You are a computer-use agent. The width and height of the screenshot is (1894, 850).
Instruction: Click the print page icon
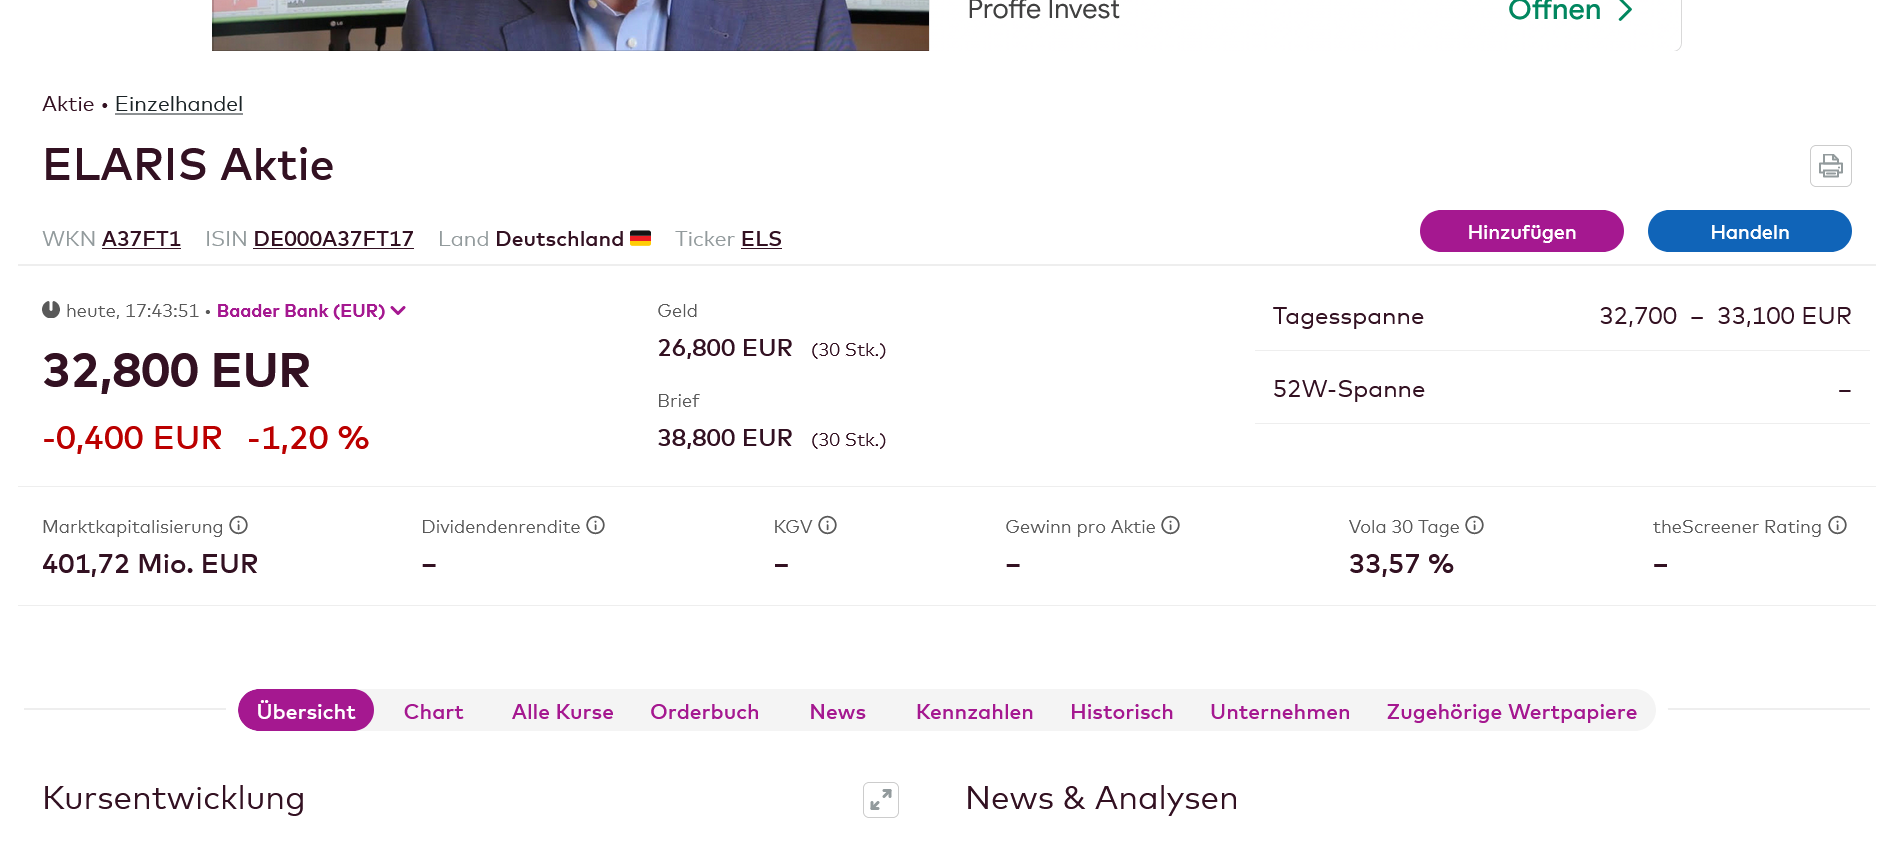tap(1830, 166)
